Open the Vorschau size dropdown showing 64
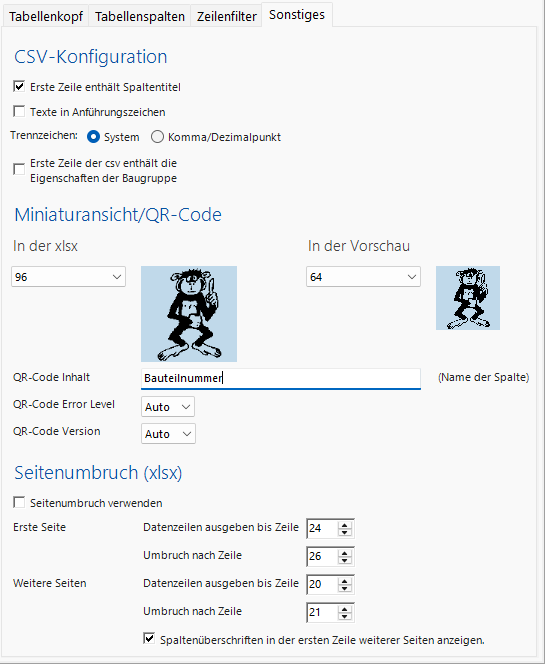This screenshot has height=664, width=545. tap(363, 277)
